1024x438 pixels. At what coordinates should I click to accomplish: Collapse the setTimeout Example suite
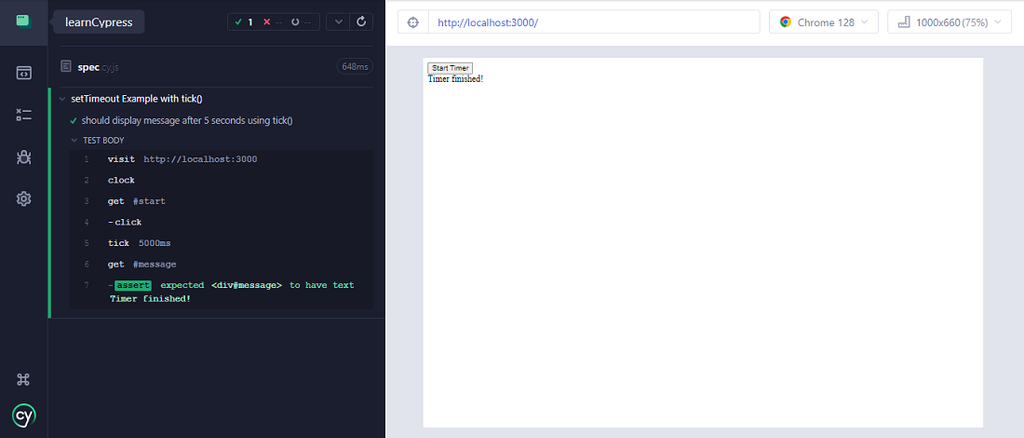pos(62,99)
